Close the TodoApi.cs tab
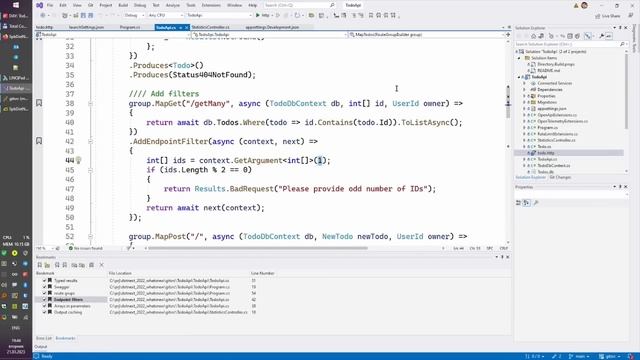The image size is (640, 360). click(187, 27)
